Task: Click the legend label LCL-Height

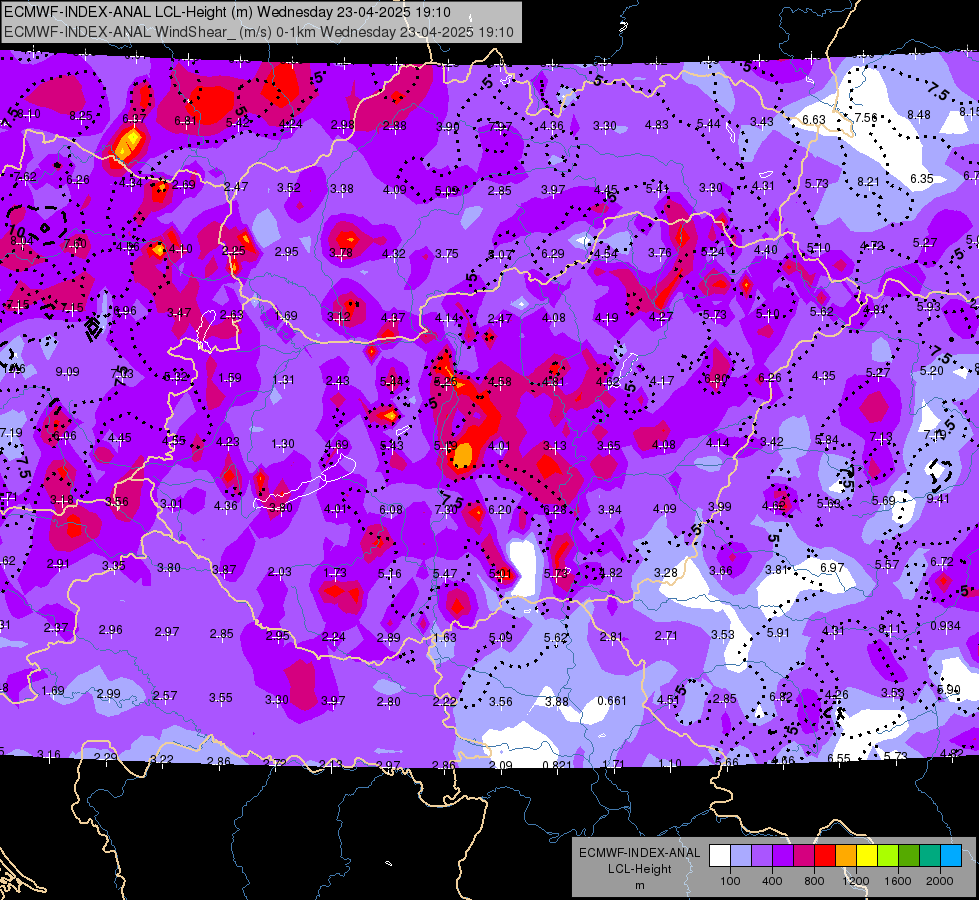Action: [639, 869]
